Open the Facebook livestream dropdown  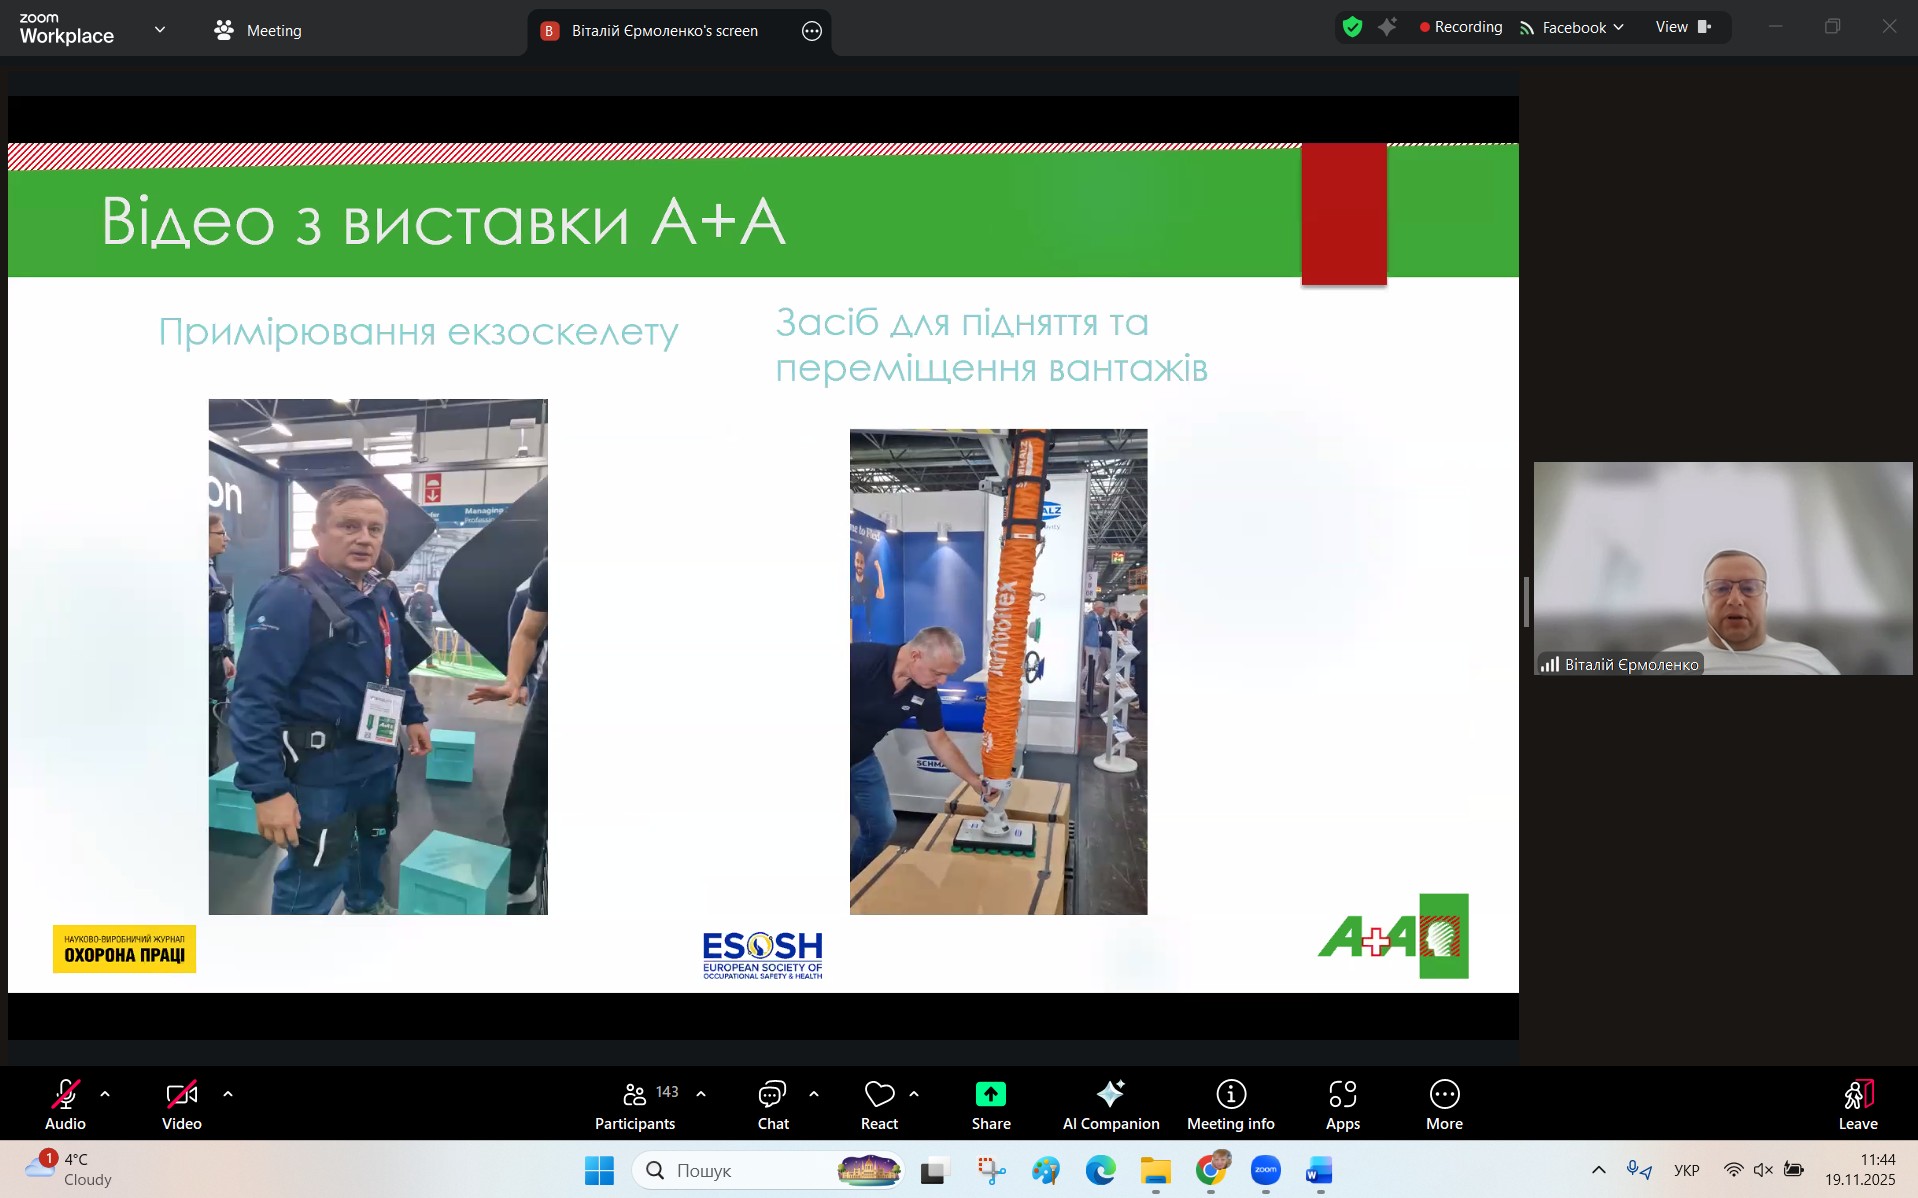click(x=1572, y=28)
